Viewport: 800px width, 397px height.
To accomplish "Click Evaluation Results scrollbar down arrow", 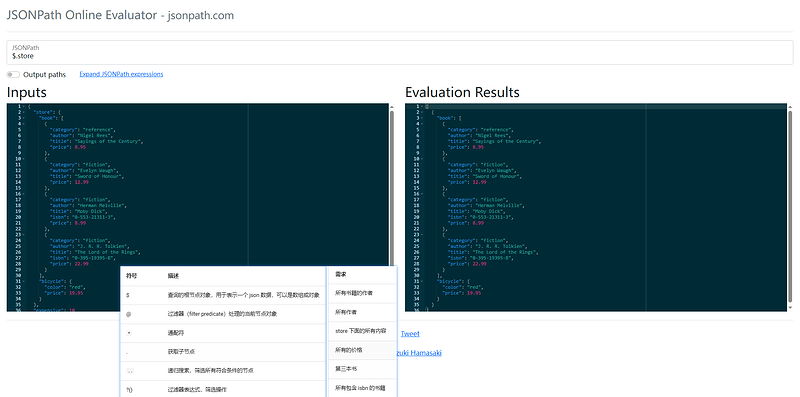I will coord(790,308).
